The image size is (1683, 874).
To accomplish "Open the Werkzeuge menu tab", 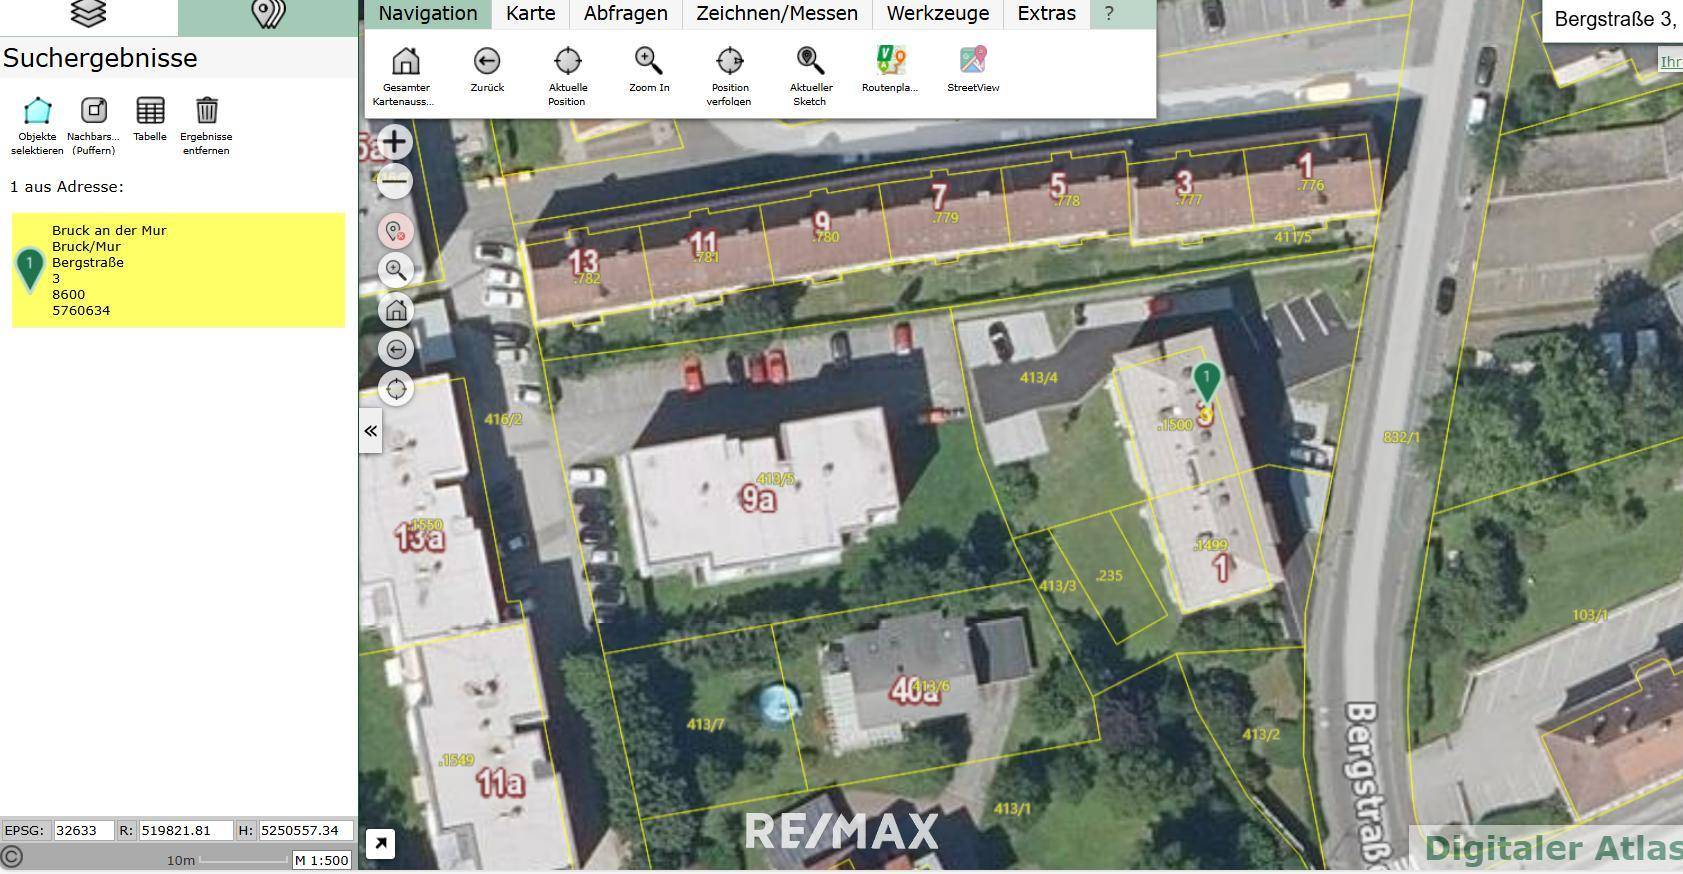I will (937, 14).
